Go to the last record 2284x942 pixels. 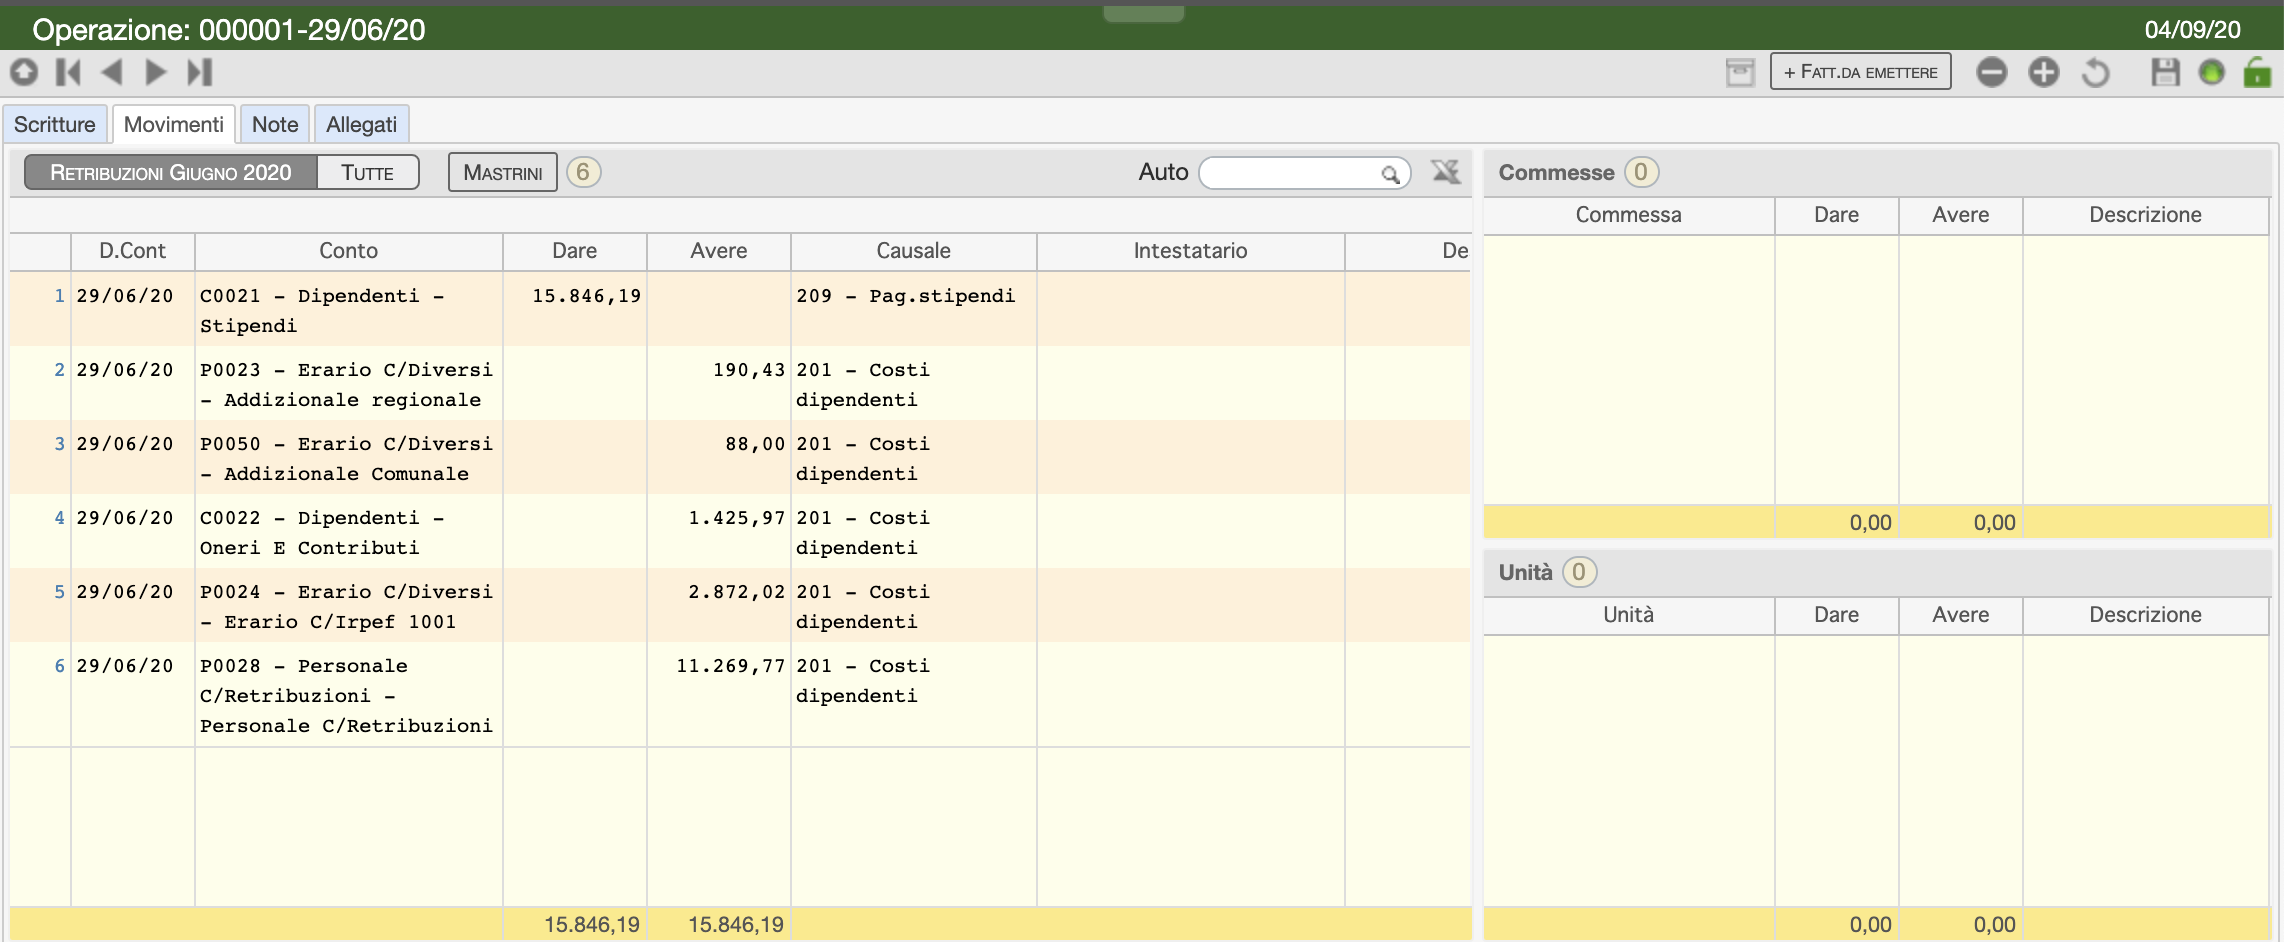coord(200,72)
